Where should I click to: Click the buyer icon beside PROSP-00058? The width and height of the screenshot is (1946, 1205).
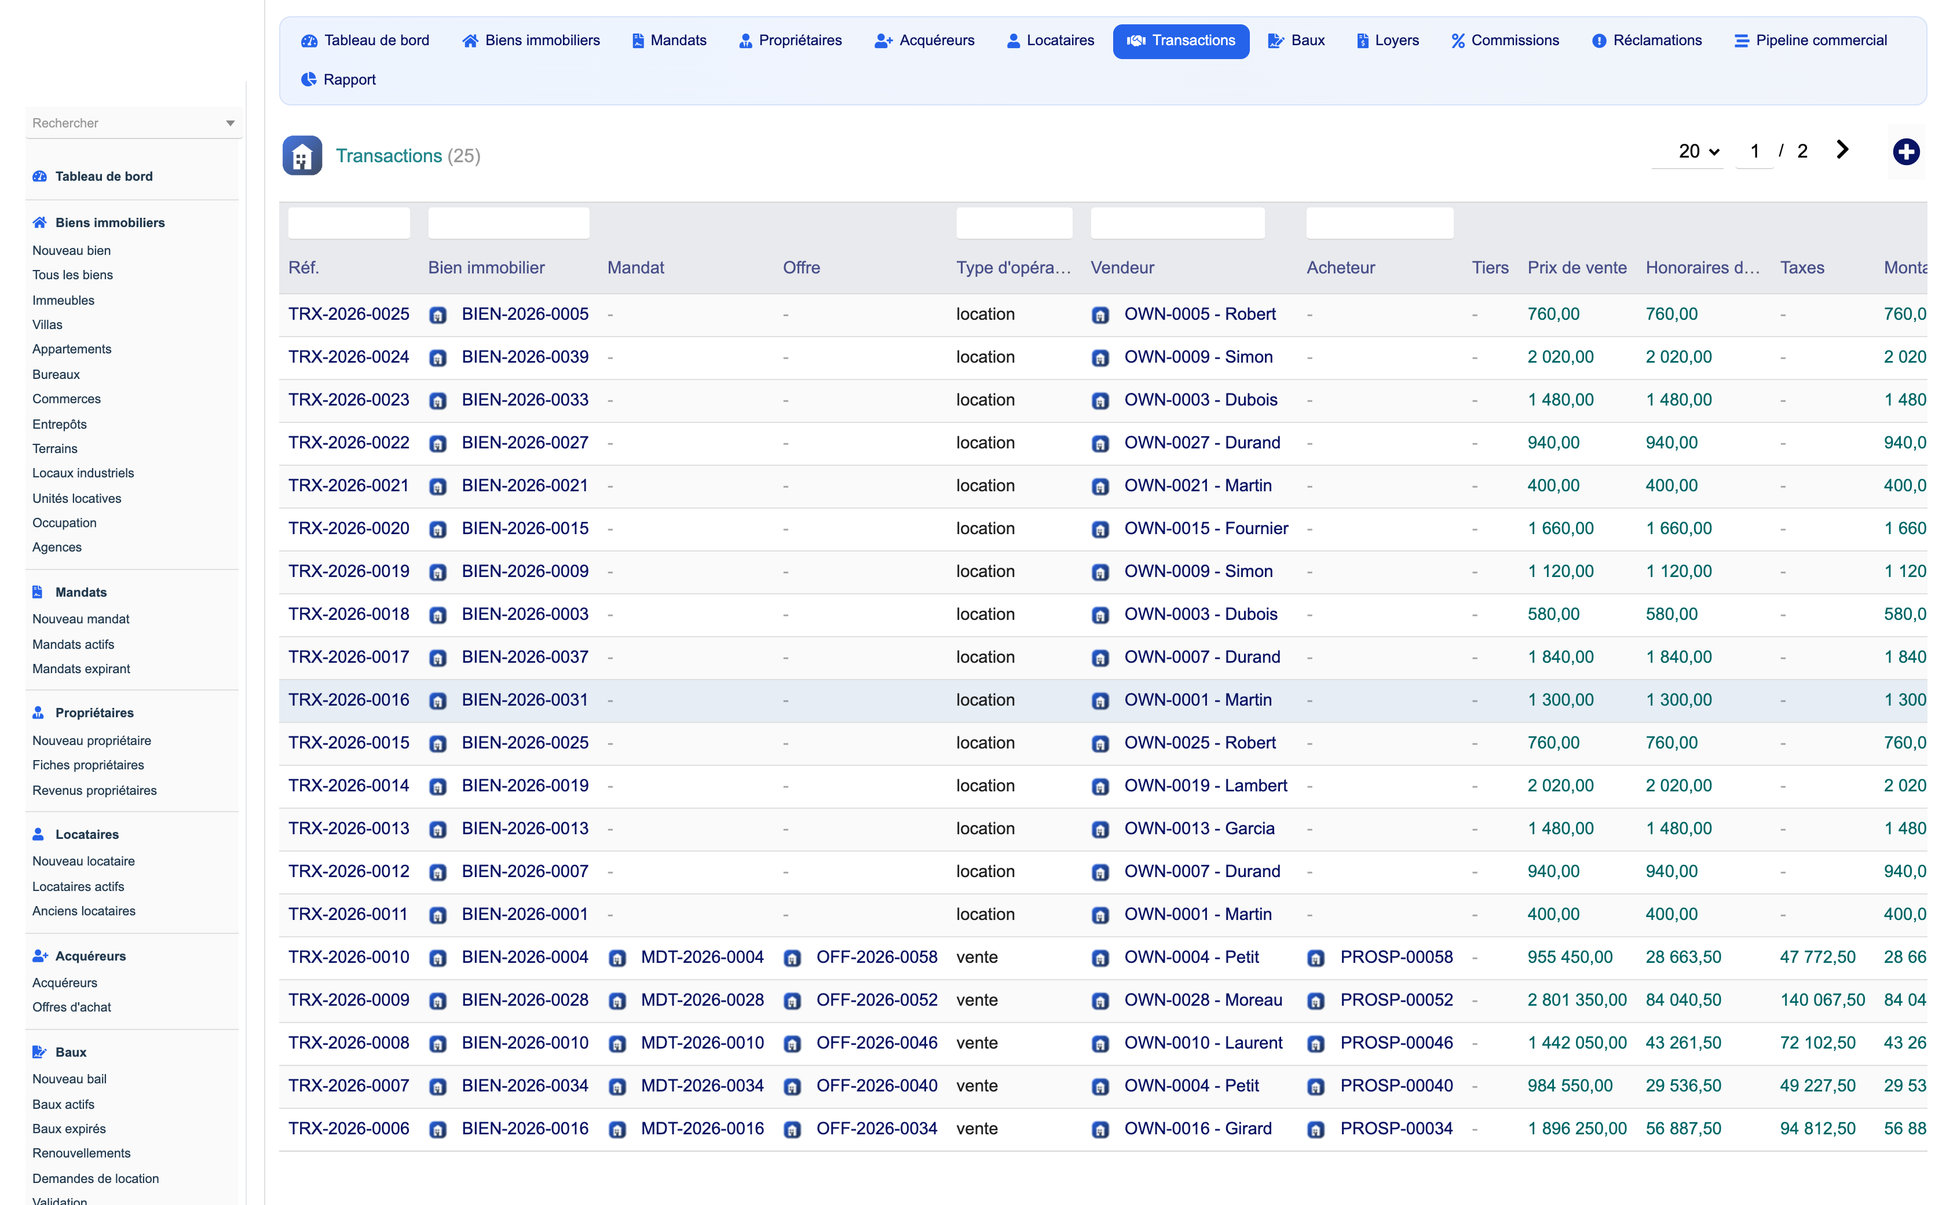point(1316,958)
